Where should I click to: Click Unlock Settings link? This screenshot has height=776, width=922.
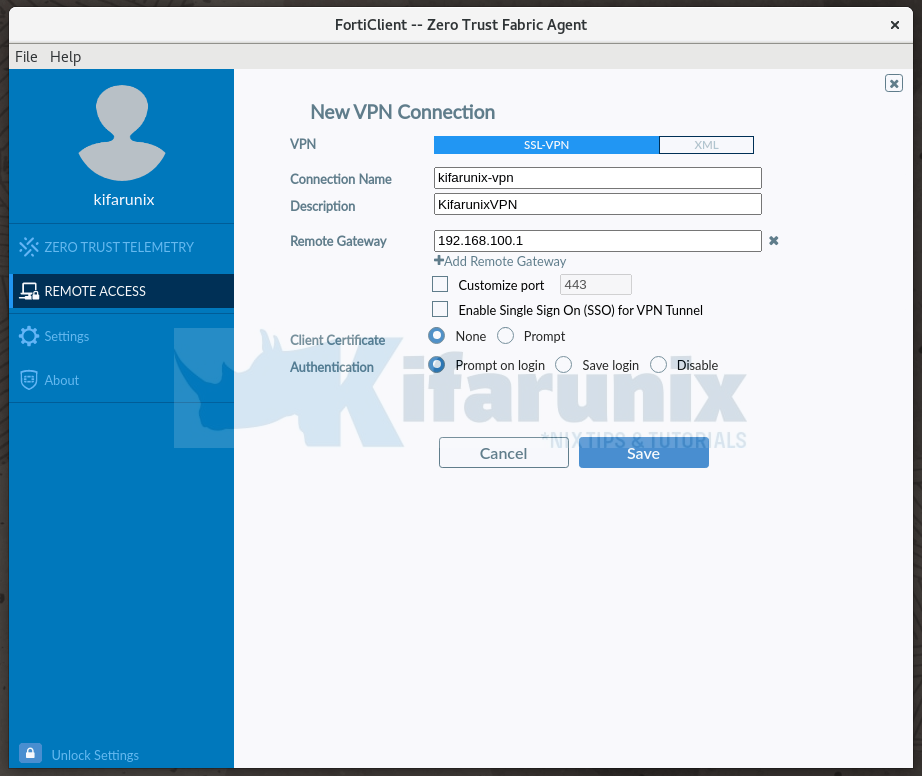click(95, 755)
